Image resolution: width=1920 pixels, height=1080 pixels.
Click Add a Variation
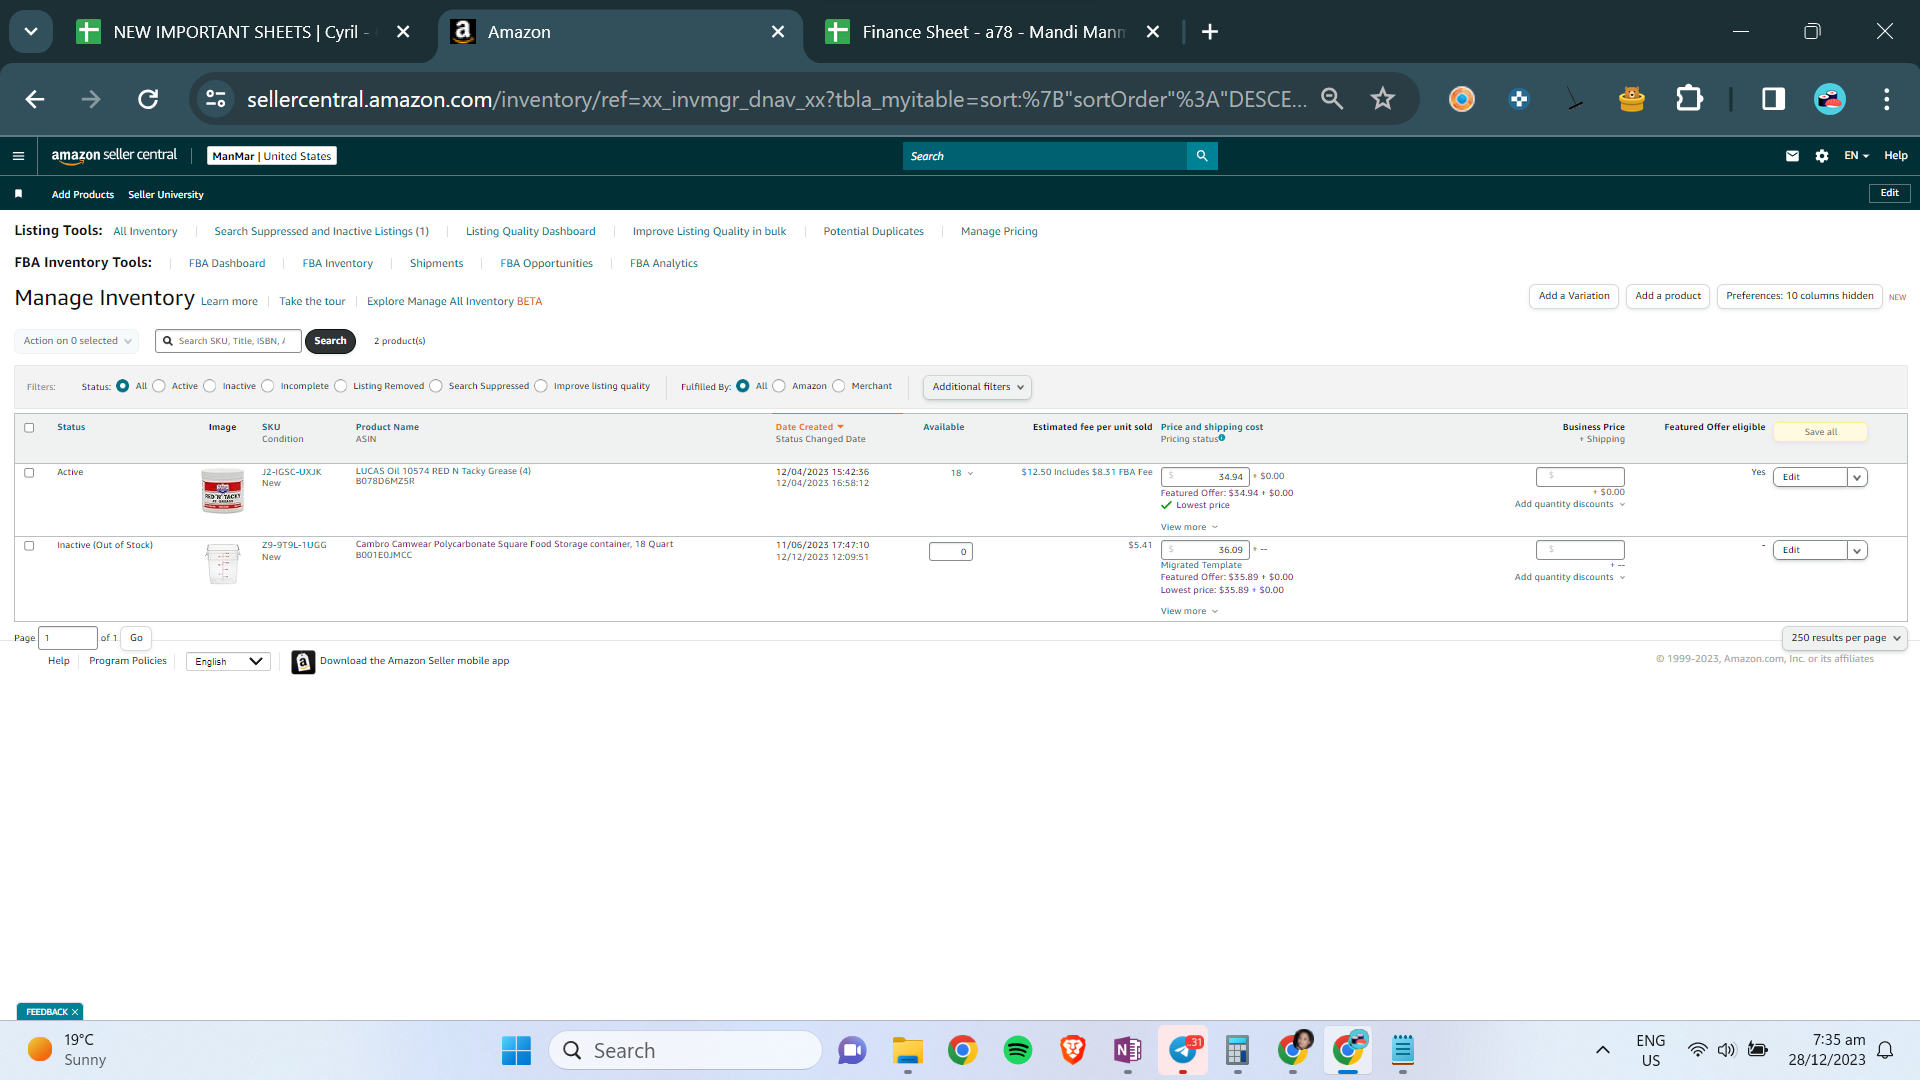point(1574,296)
